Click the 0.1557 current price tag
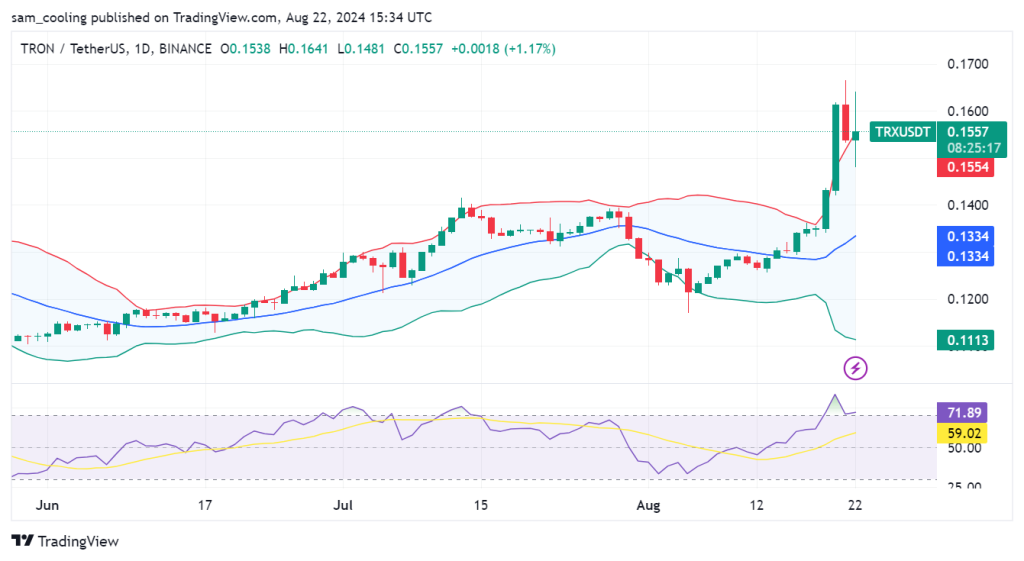The width and height of the screenshot is (1024, 561). coord(968,132)
